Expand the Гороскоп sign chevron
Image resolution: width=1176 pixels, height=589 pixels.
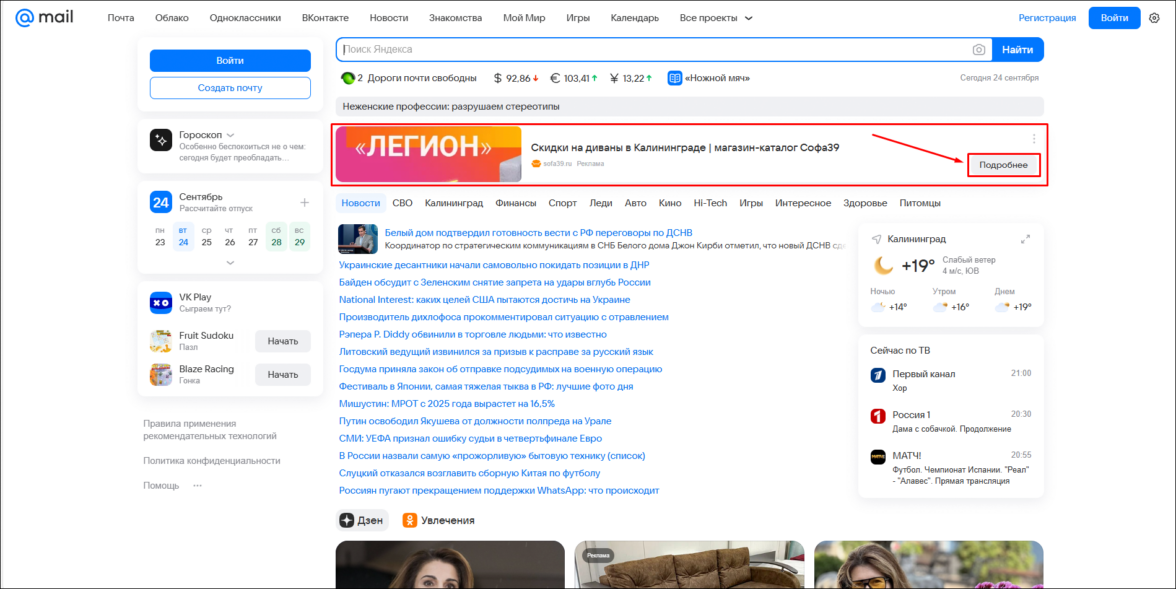click(230, 135)
